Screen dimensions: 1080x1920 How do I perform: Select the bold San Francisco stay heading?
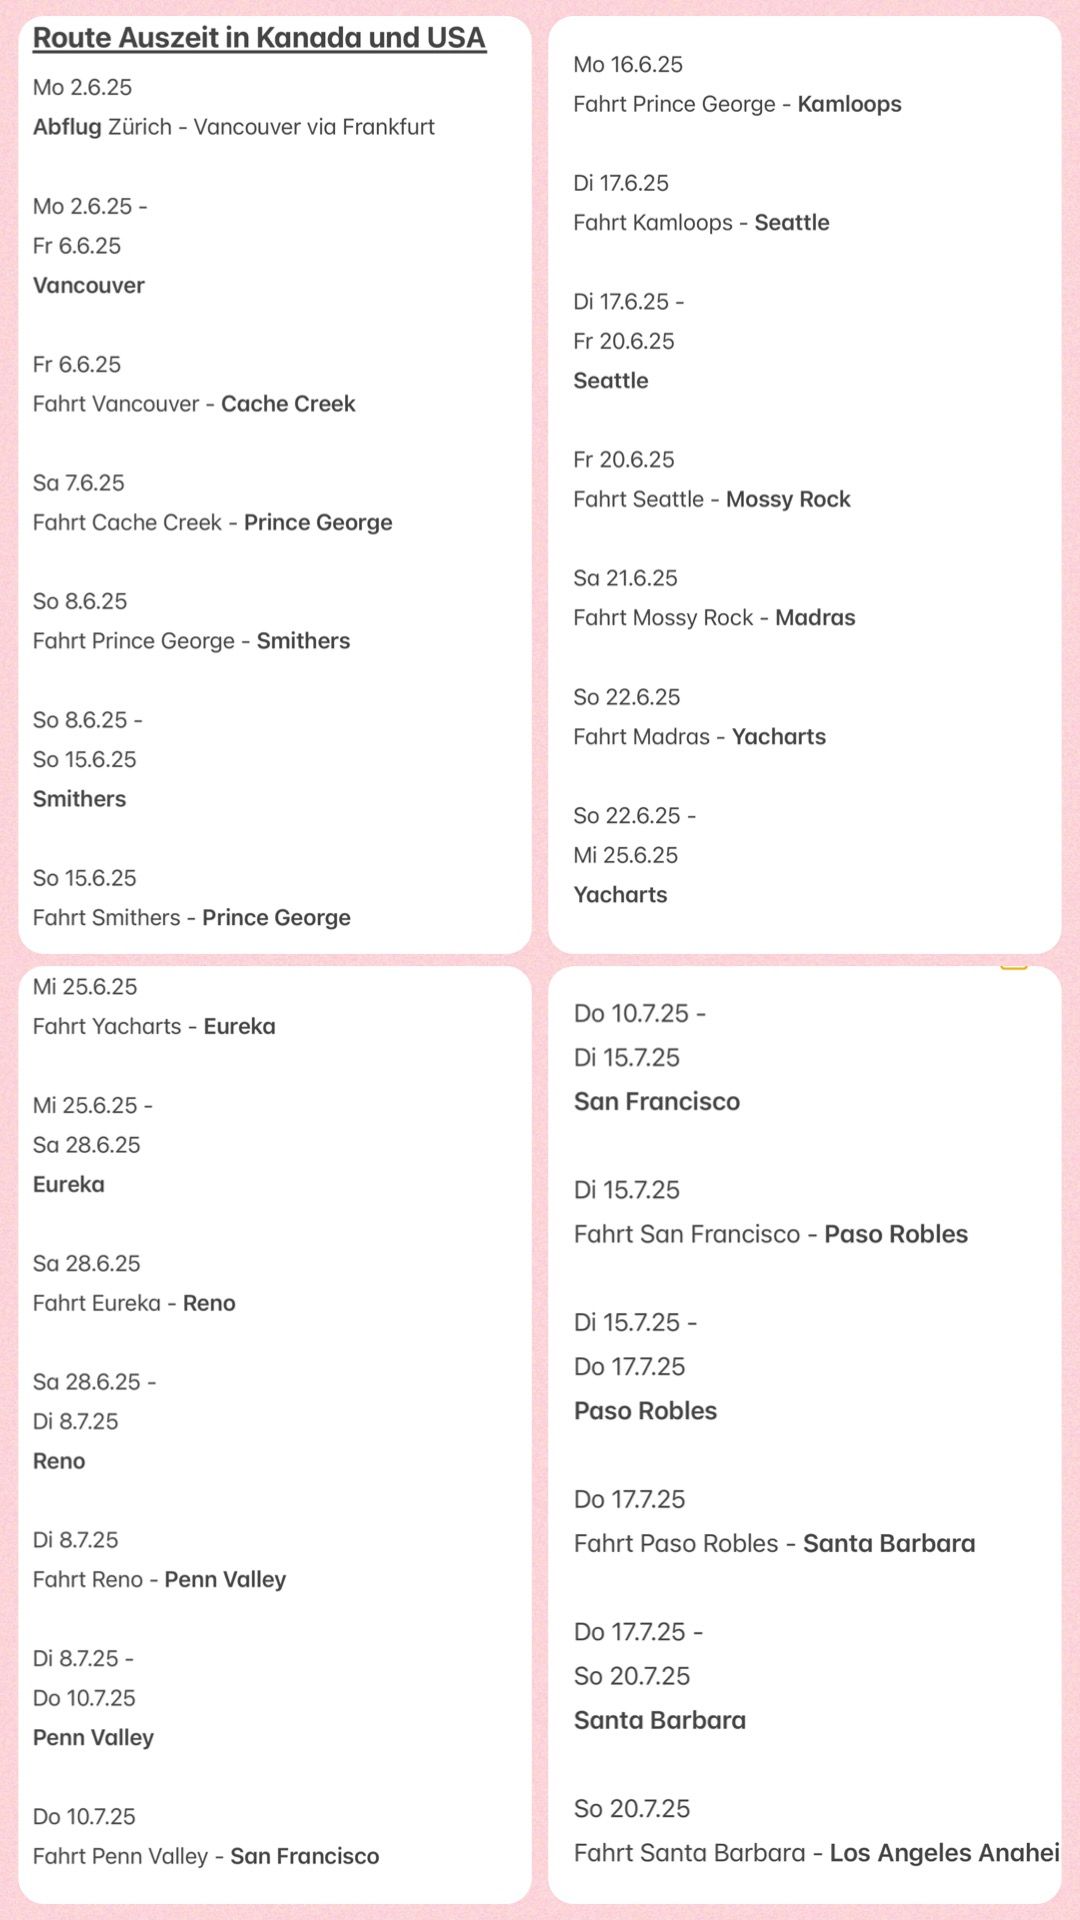(657, 1102)
